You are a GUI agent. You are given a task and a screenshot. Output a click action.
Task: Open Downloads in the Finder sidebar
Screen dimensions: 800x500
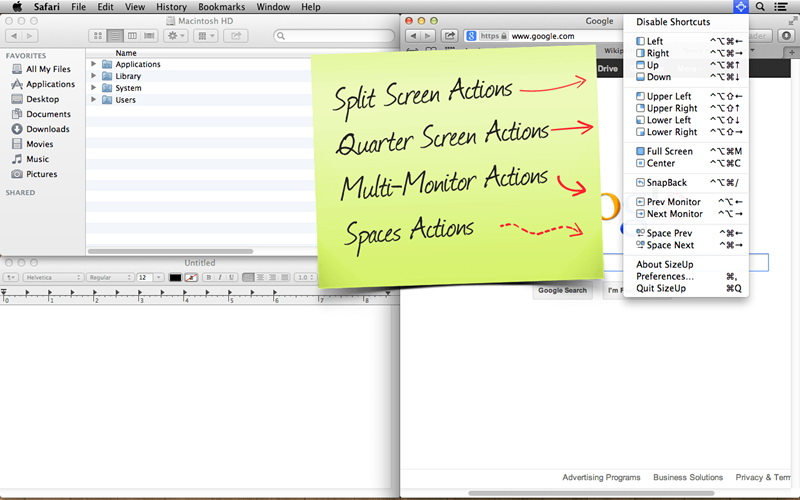(x=47, y=129)
